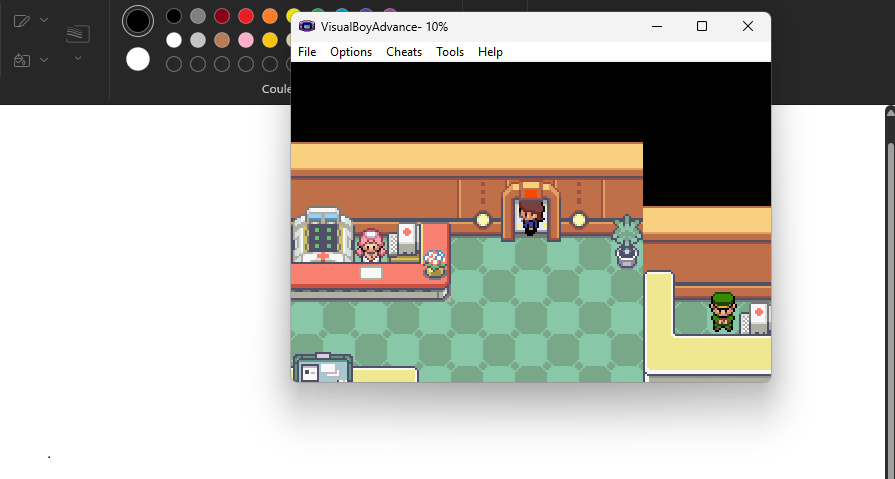895x479 pixels.
Task: Pick the light gray swatch in Paint palette
Action: 198,40
